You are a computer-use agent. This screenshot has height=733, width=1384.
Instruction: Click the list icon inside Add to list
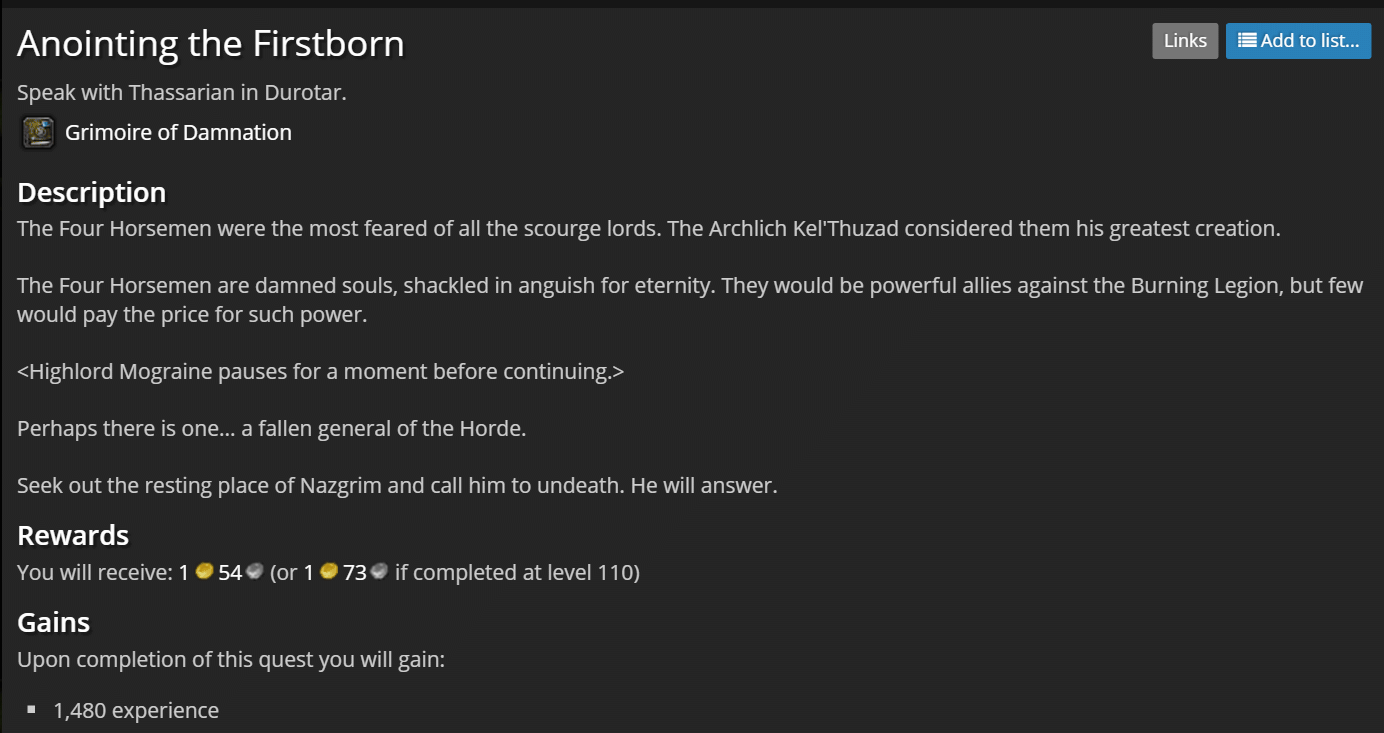[1247, 41]
